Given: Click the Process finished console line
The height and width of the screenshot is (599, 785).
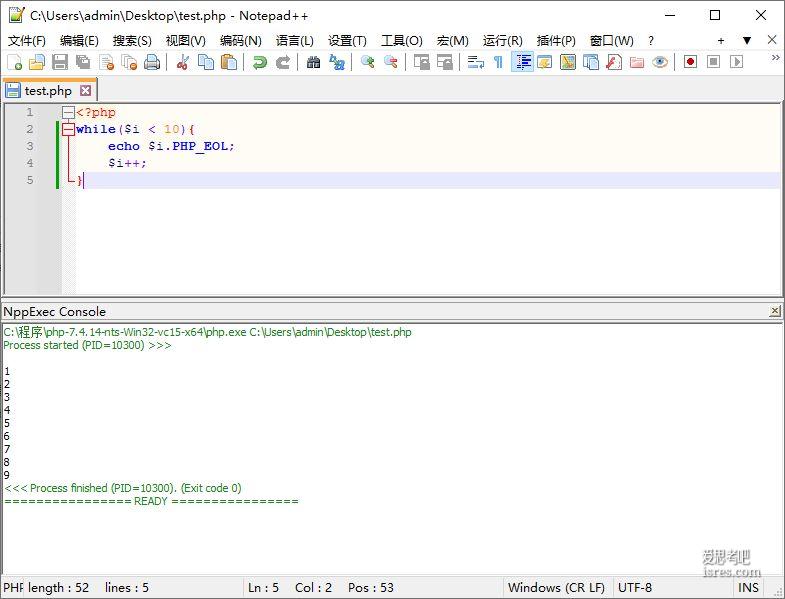Looking at the screenshot, I should tap(123, 488).
